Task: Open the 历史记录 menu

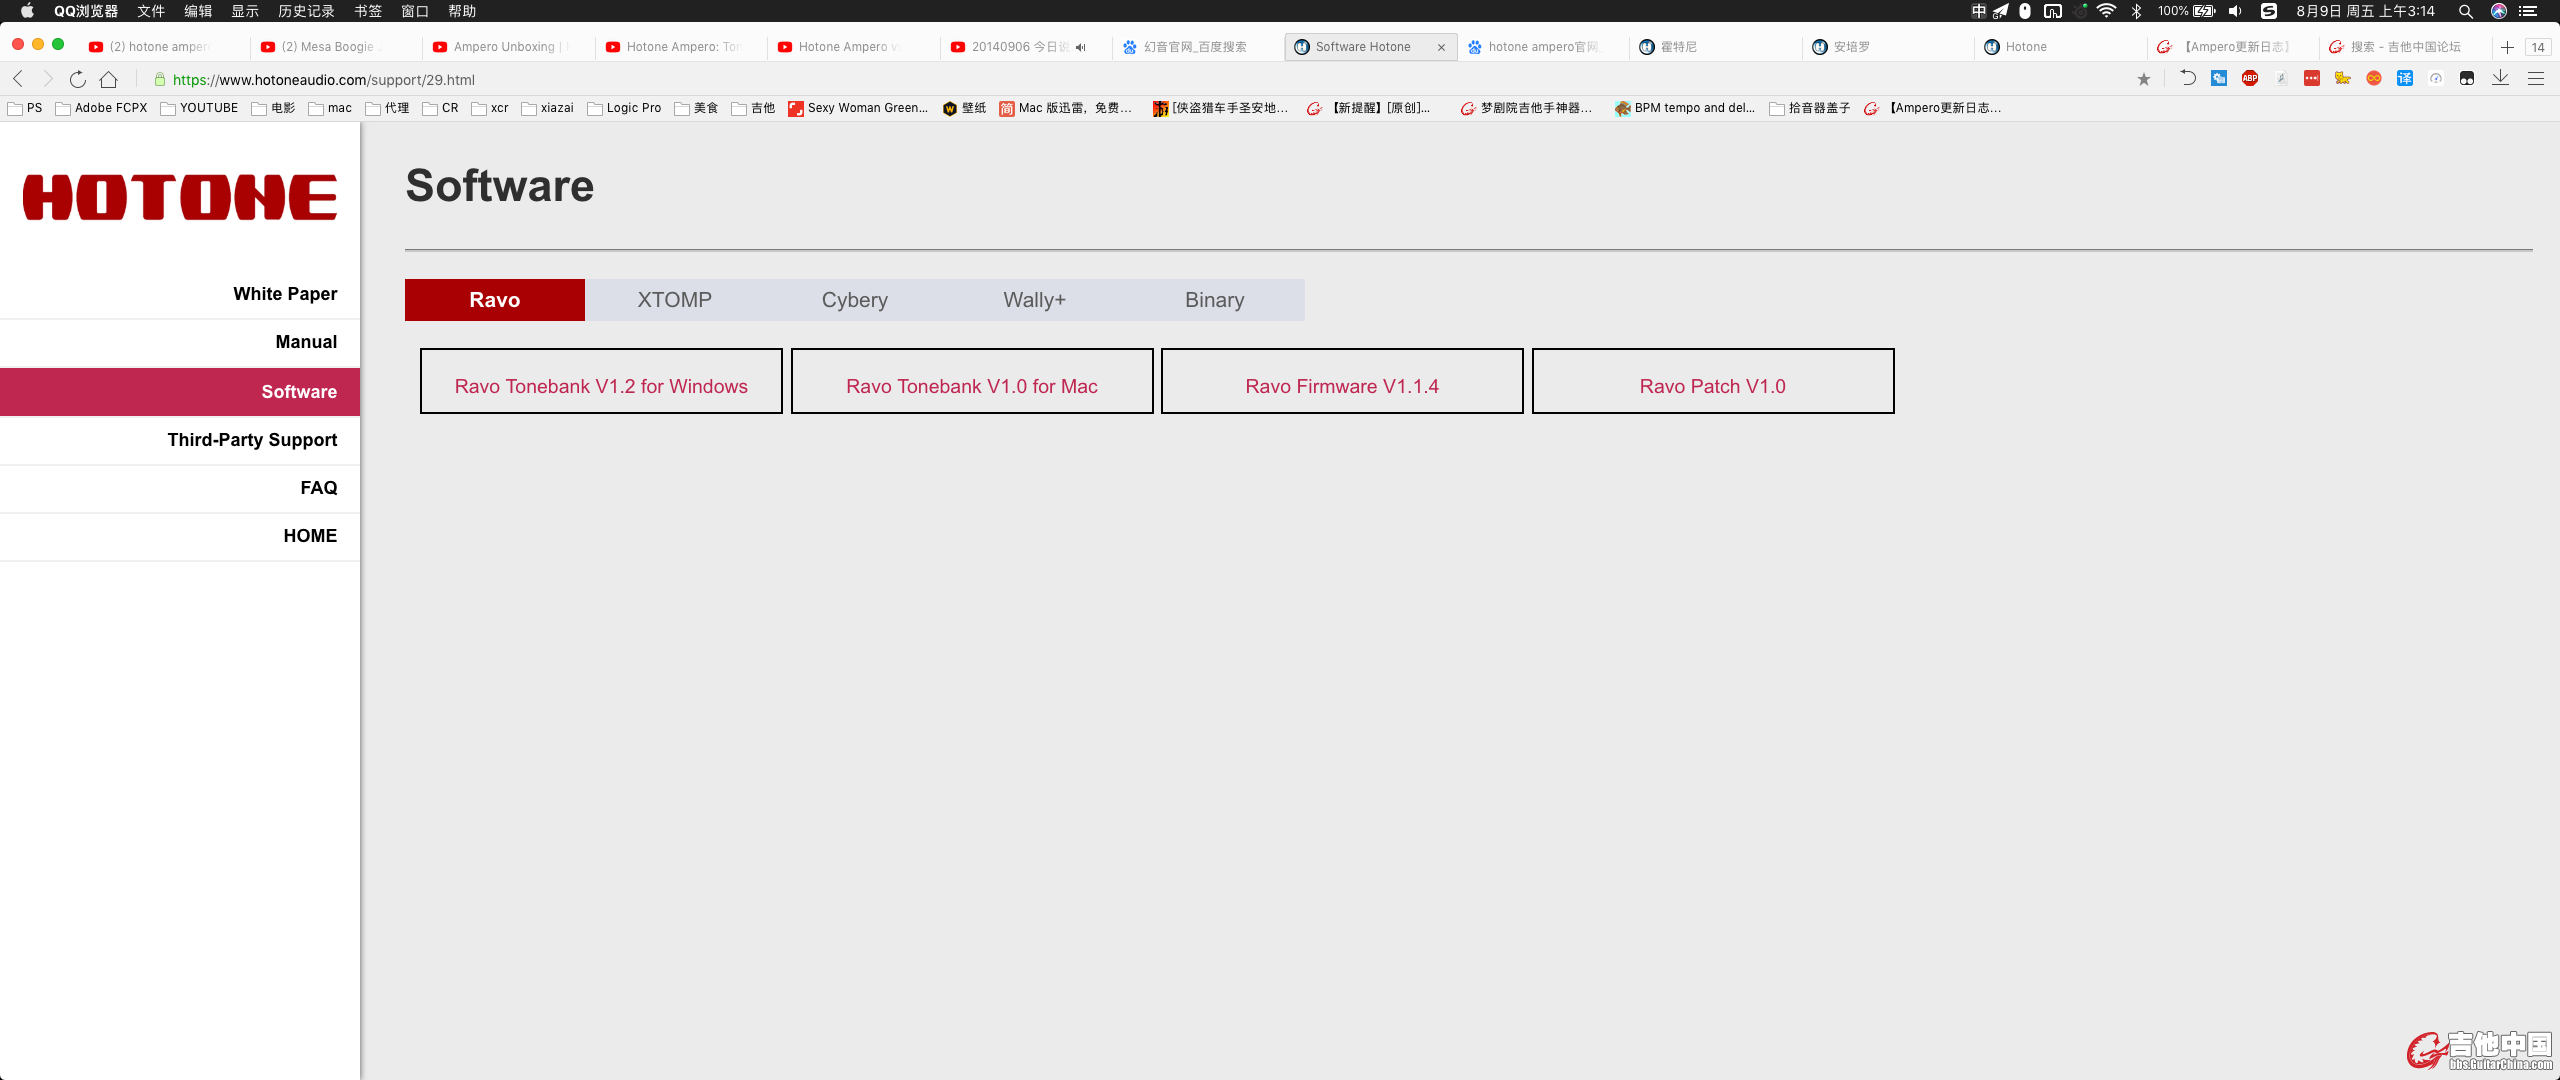Action: [306, 11]
